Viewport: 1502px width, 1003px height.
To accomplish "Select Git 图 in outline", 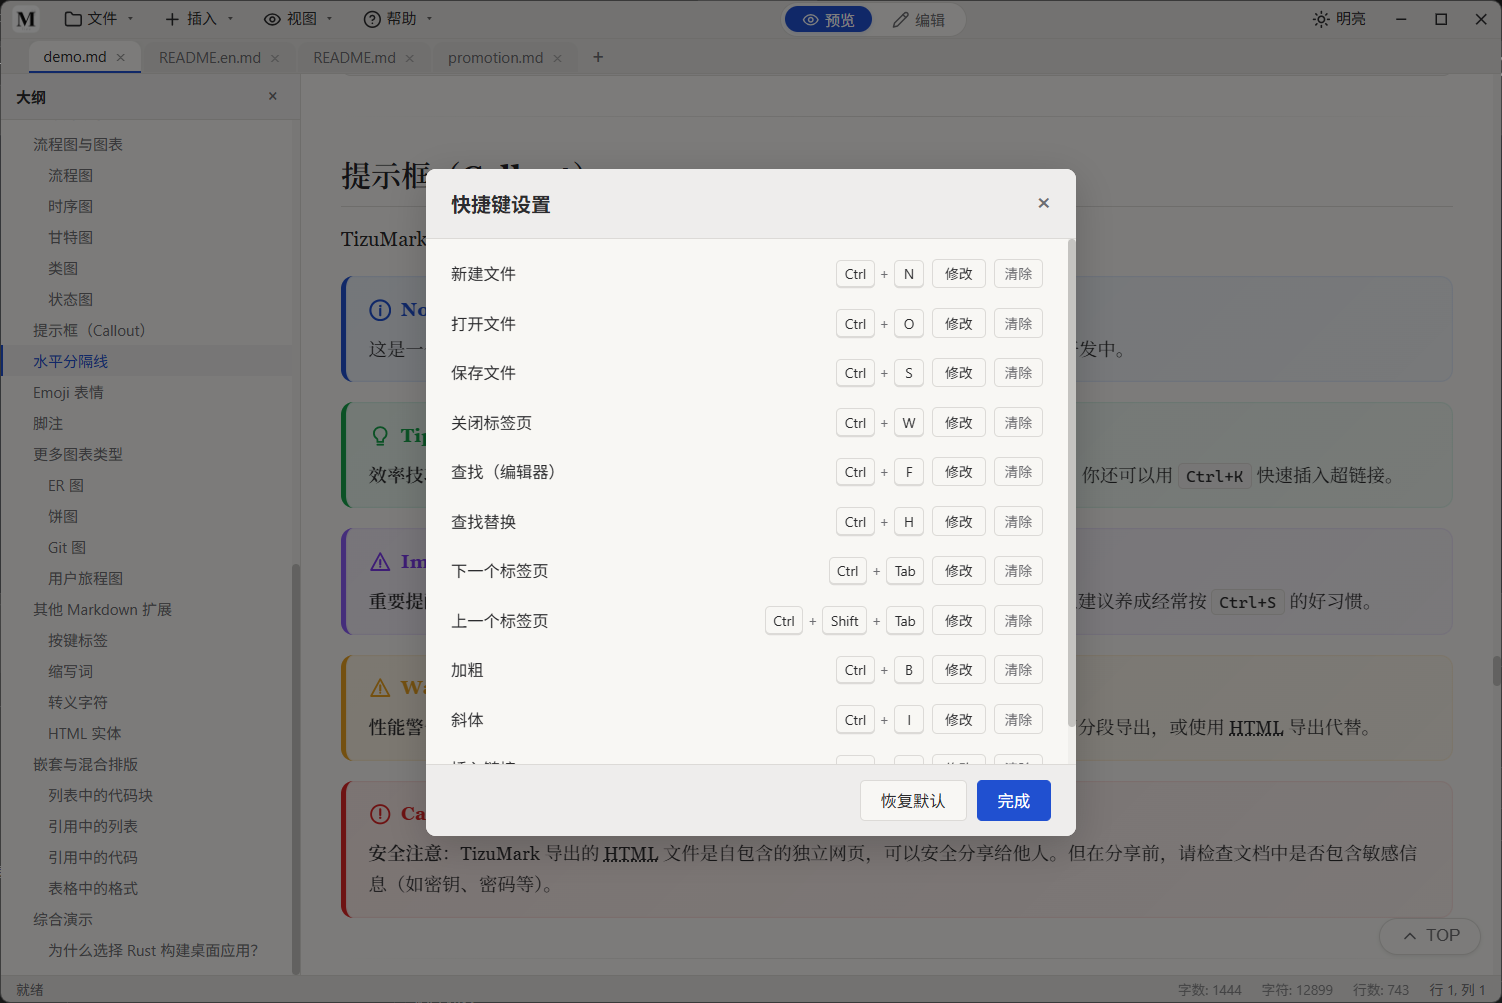I will (67, 547).
